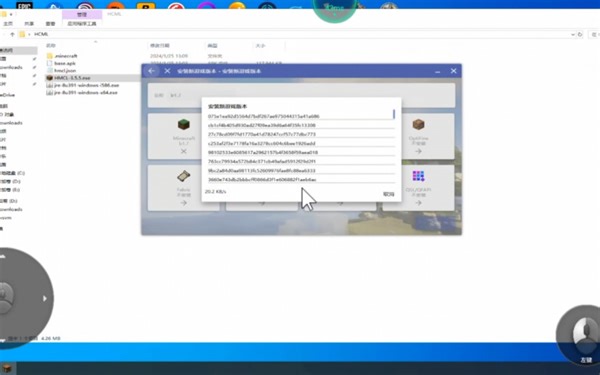600x375 pixels.
Task: Click download row starting with cb1c
Action: pyautogui.click(x=301, y=125)
